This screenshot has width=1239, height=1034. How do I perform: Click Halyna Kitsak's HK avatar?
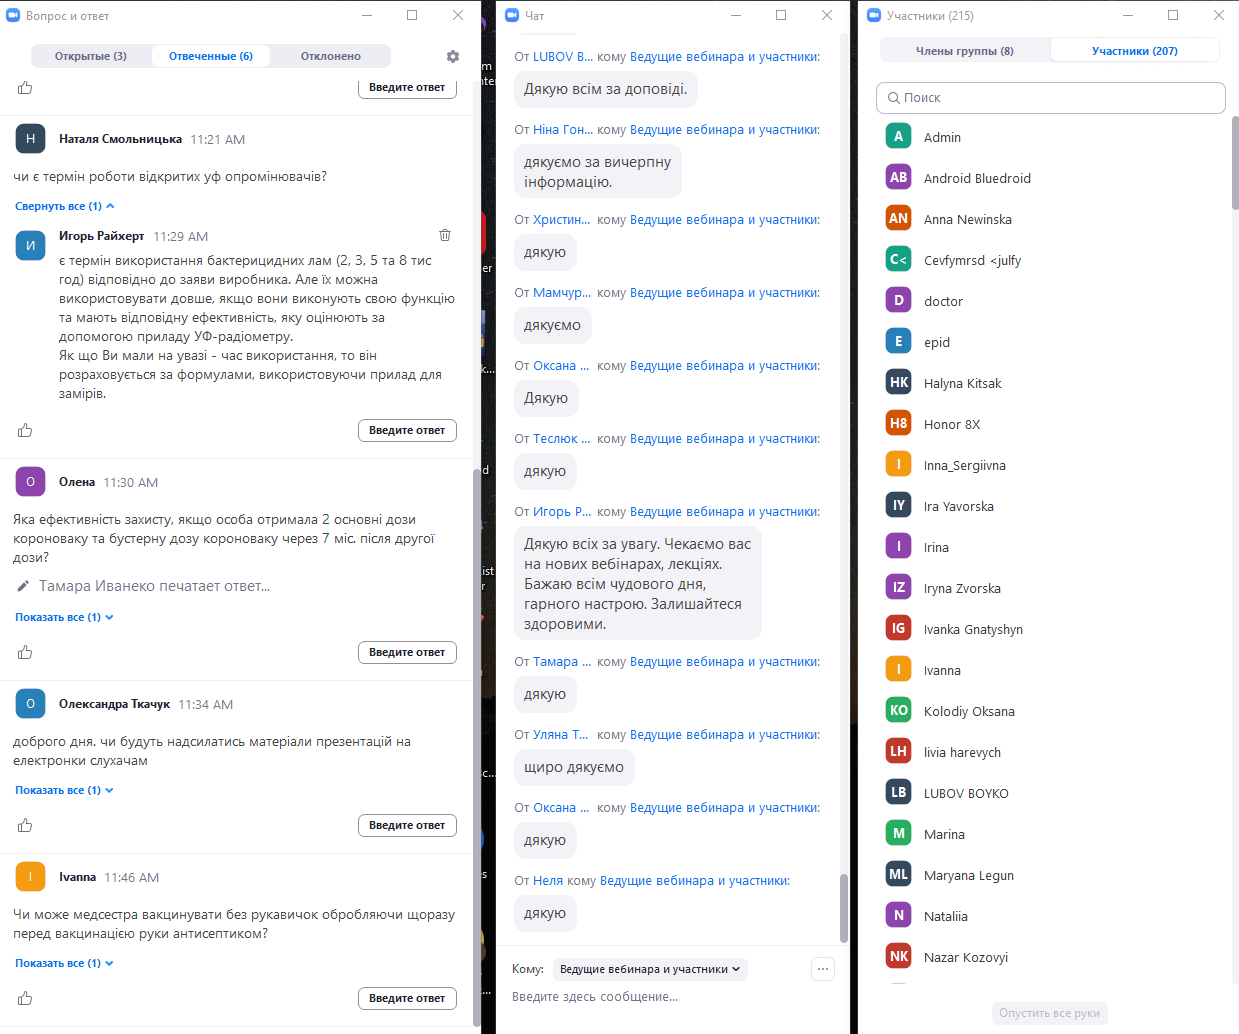[898, 382]
